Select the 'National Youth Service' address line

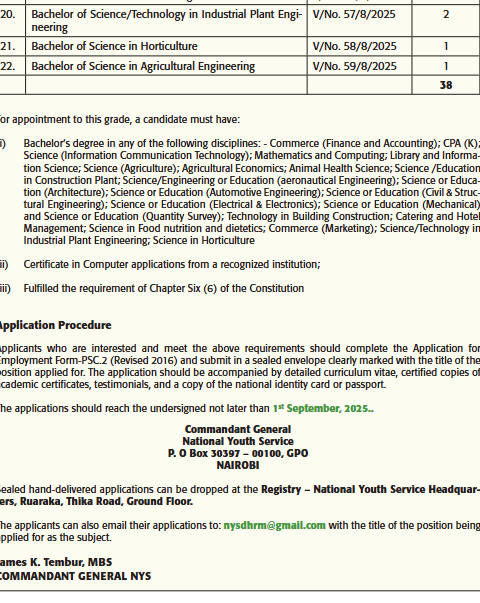tap(238, 441)
